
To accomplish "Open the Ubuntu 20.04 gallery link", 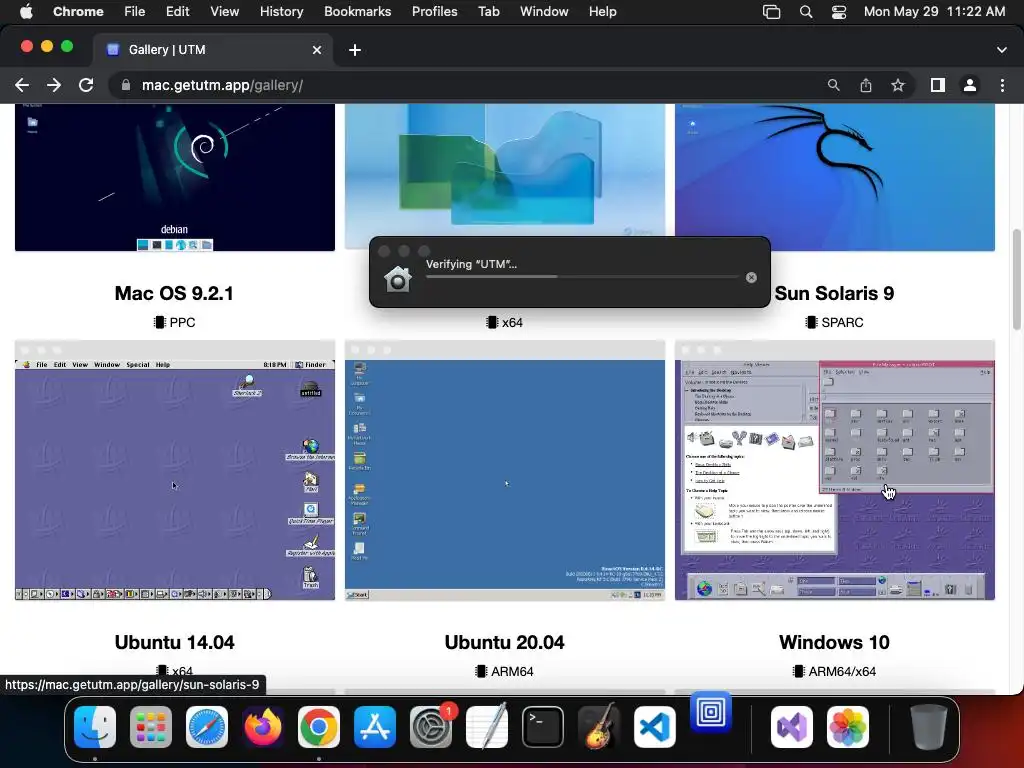I will tap(504, 642).
